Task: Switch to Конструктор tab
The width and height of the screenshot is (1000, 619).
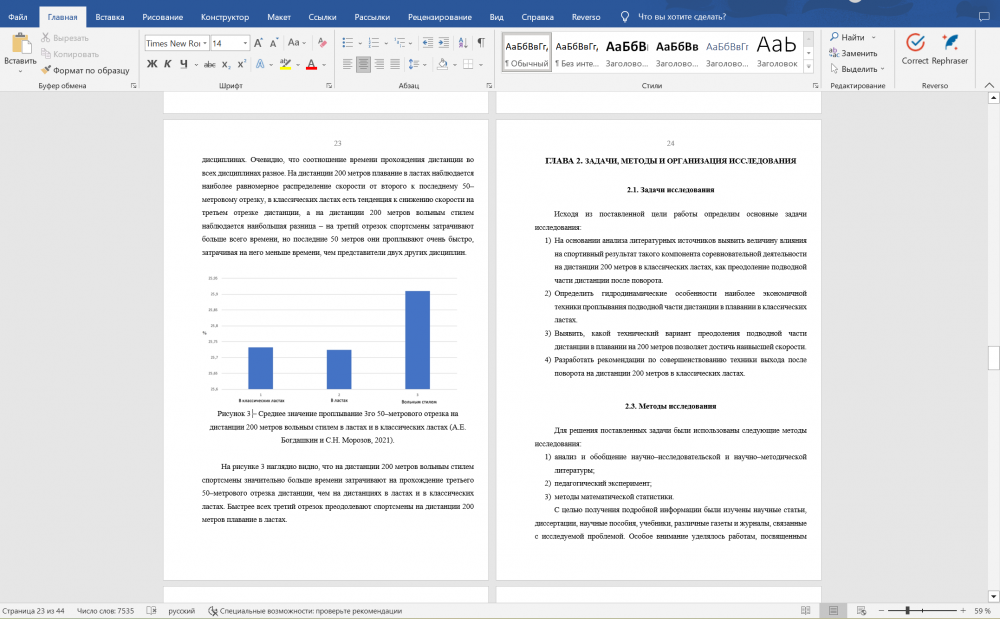Action: pos(224,17)
